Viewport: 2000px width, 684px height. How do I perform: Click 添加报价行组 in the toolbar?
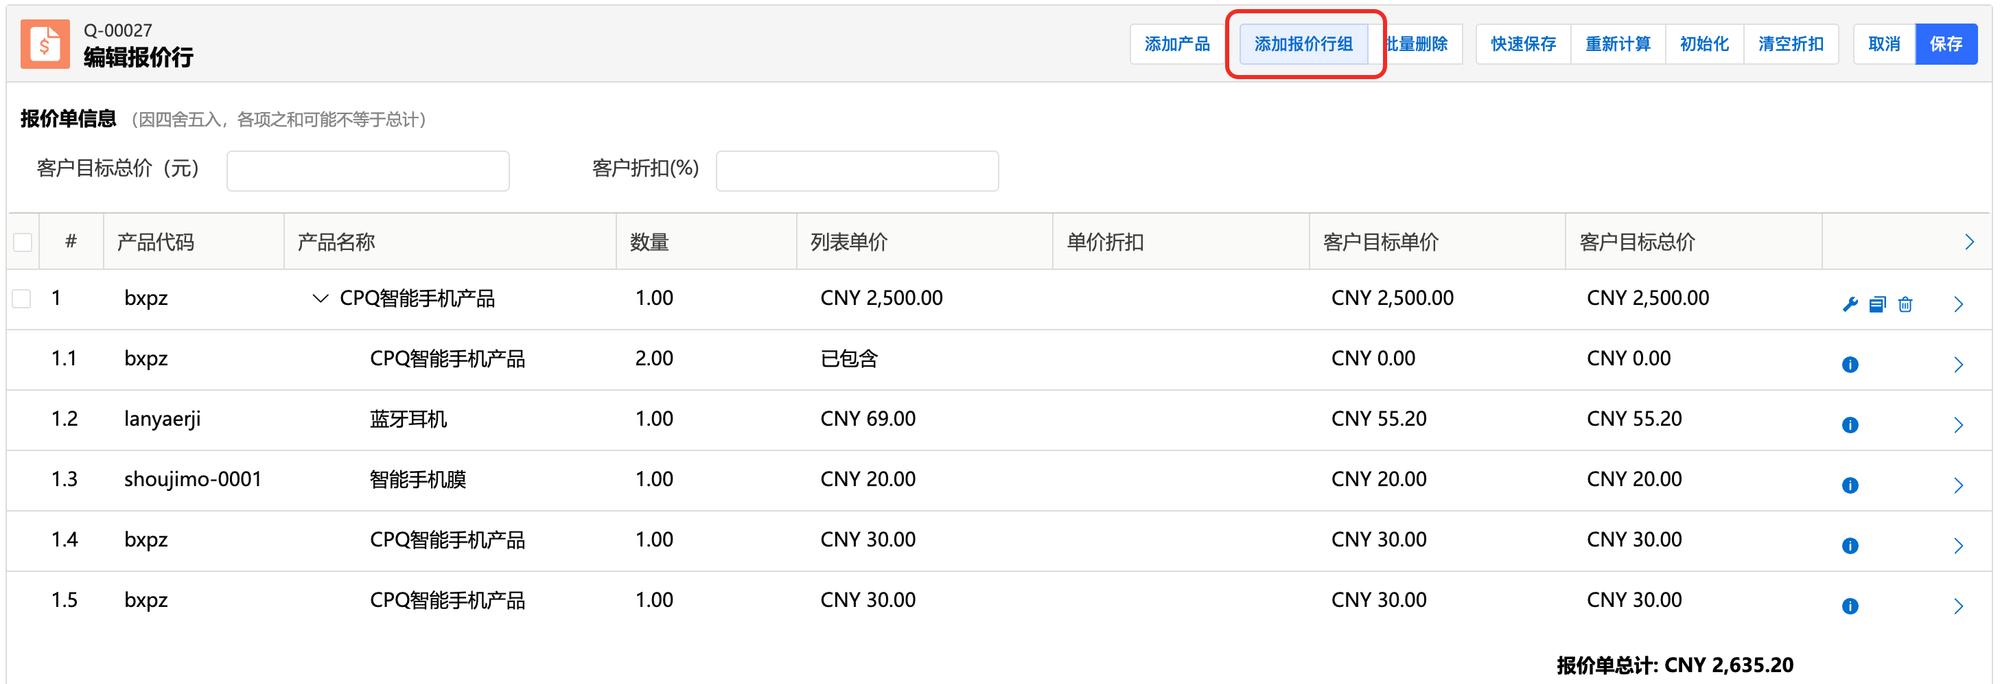(x=1303, y=44)
